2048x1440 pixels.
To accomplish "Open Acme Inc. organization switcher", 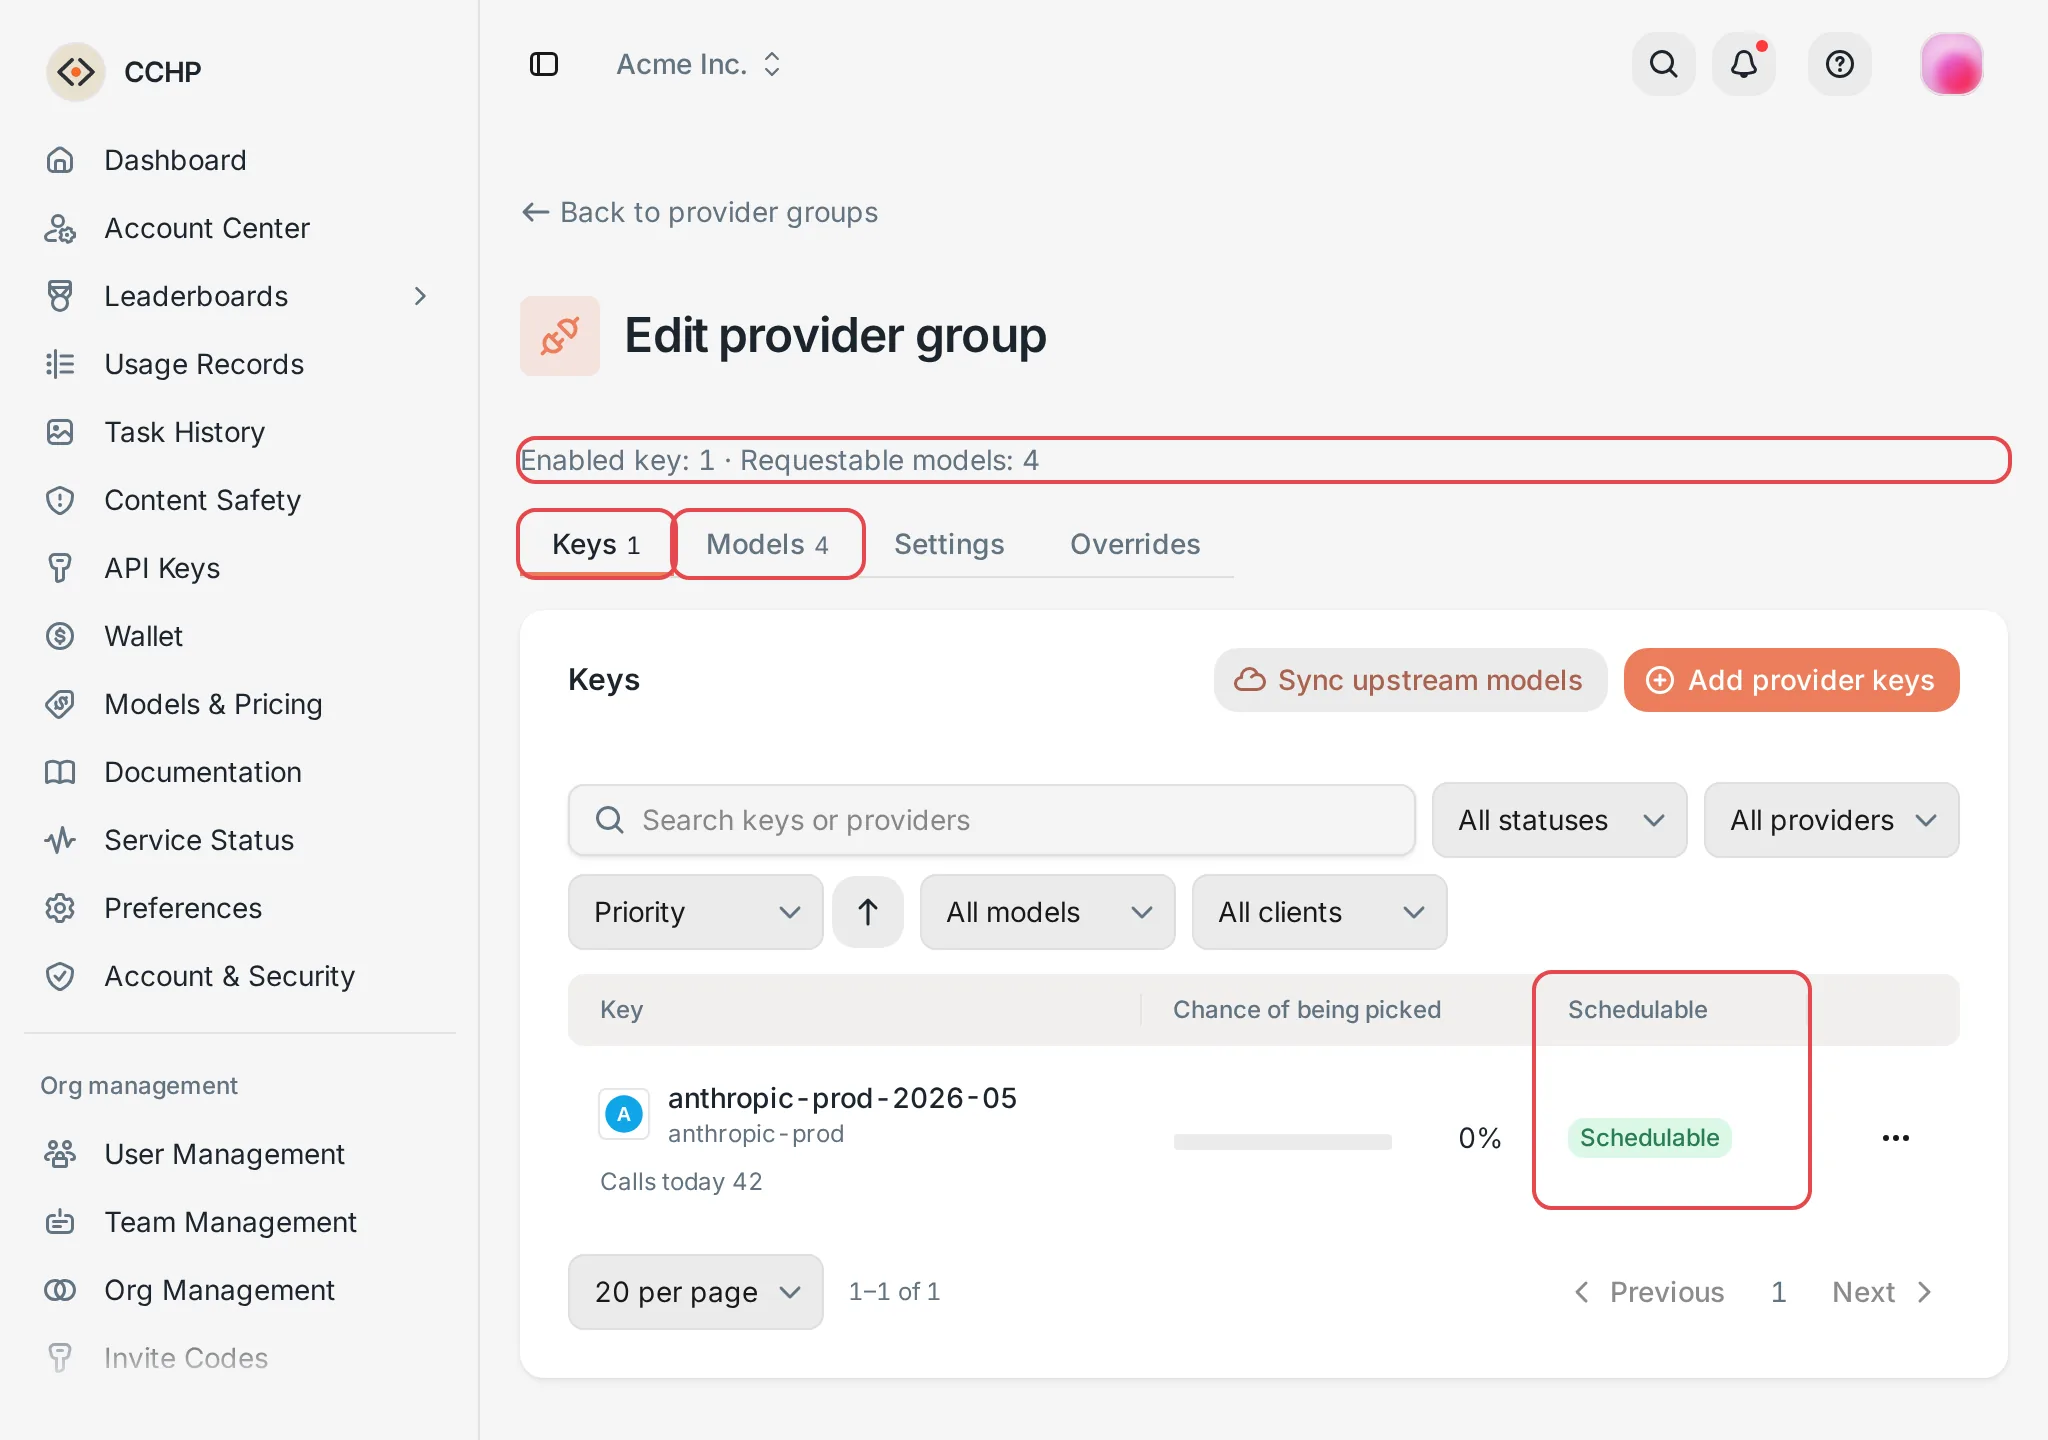I will 699,64.
